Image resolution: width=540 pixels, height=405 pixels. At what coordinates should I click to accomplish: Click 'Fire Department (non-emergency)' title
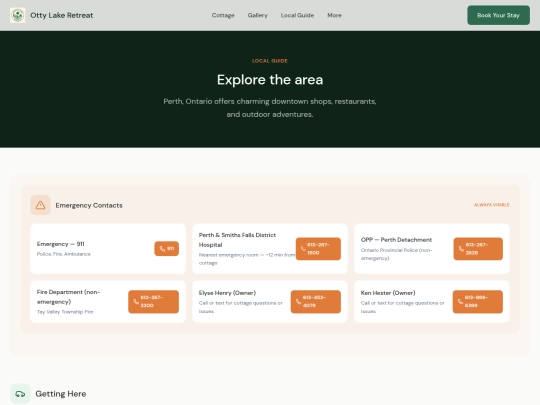point(68,297)
